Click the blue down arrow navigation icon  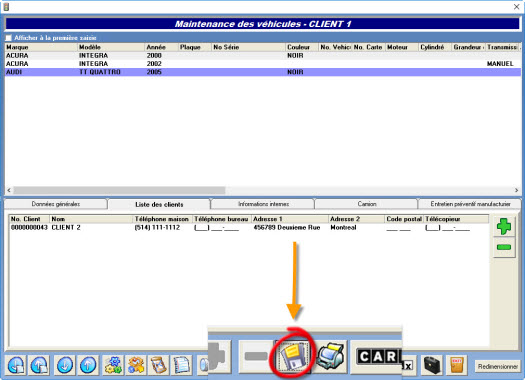pos(65,365)
